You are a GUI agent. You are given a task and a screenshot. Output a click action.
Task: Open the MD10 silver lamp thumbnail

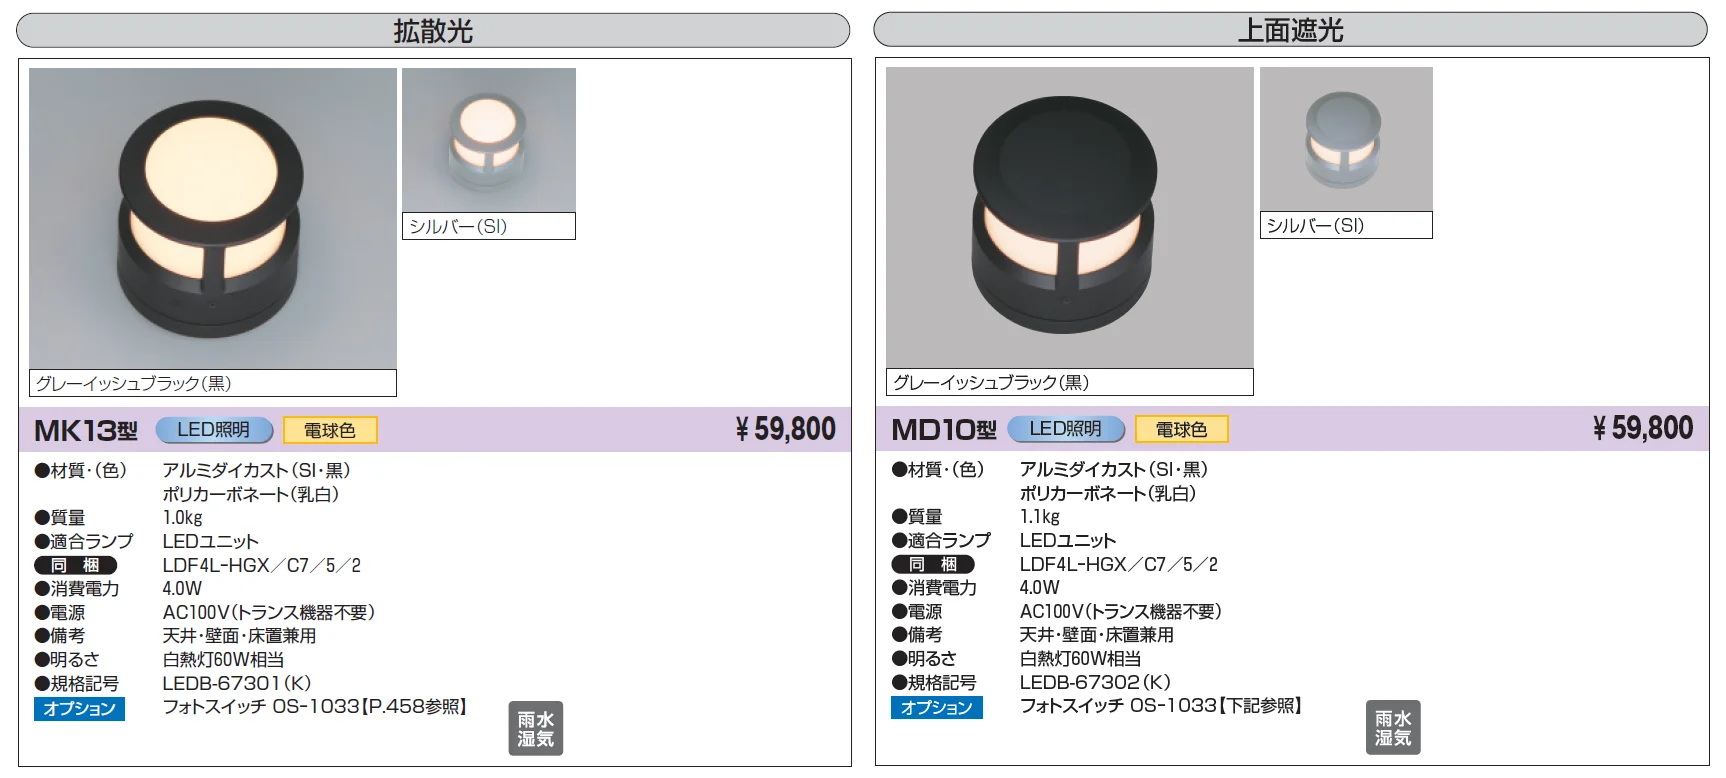coord(1346,139)
